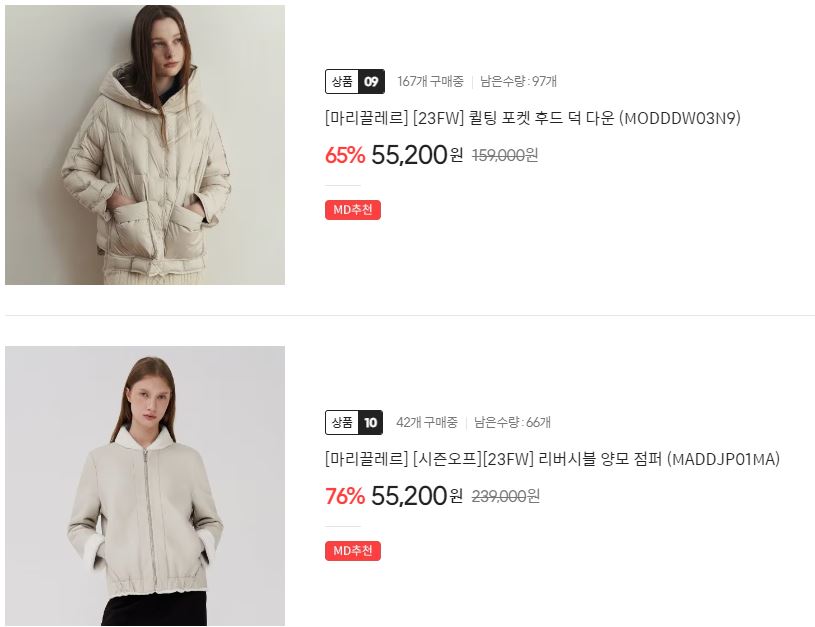Click the 167개 구매중 purchase count
Viewport: 815px width, 627px height.
pyautogui.click(x=430, y=82)
